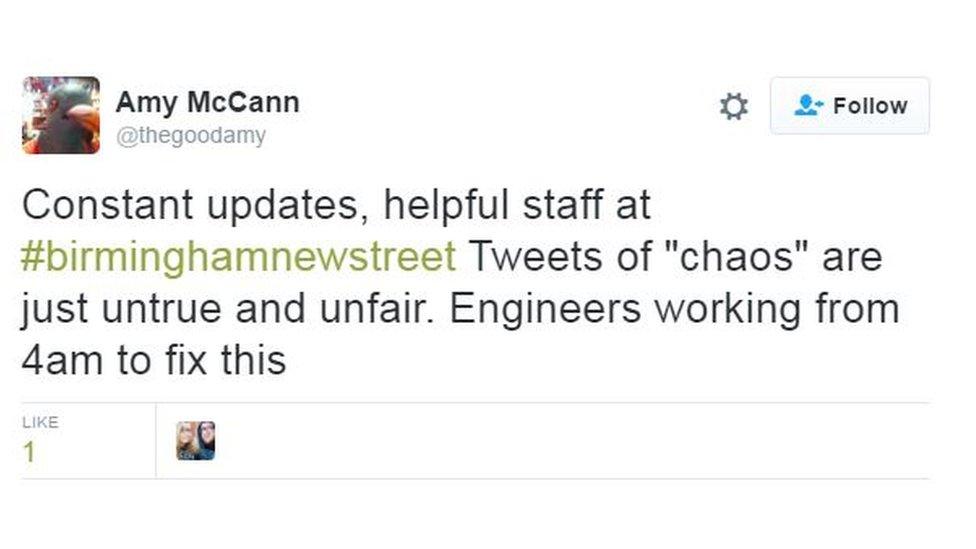Click the person-plus icon in Follow

point(808,105)
